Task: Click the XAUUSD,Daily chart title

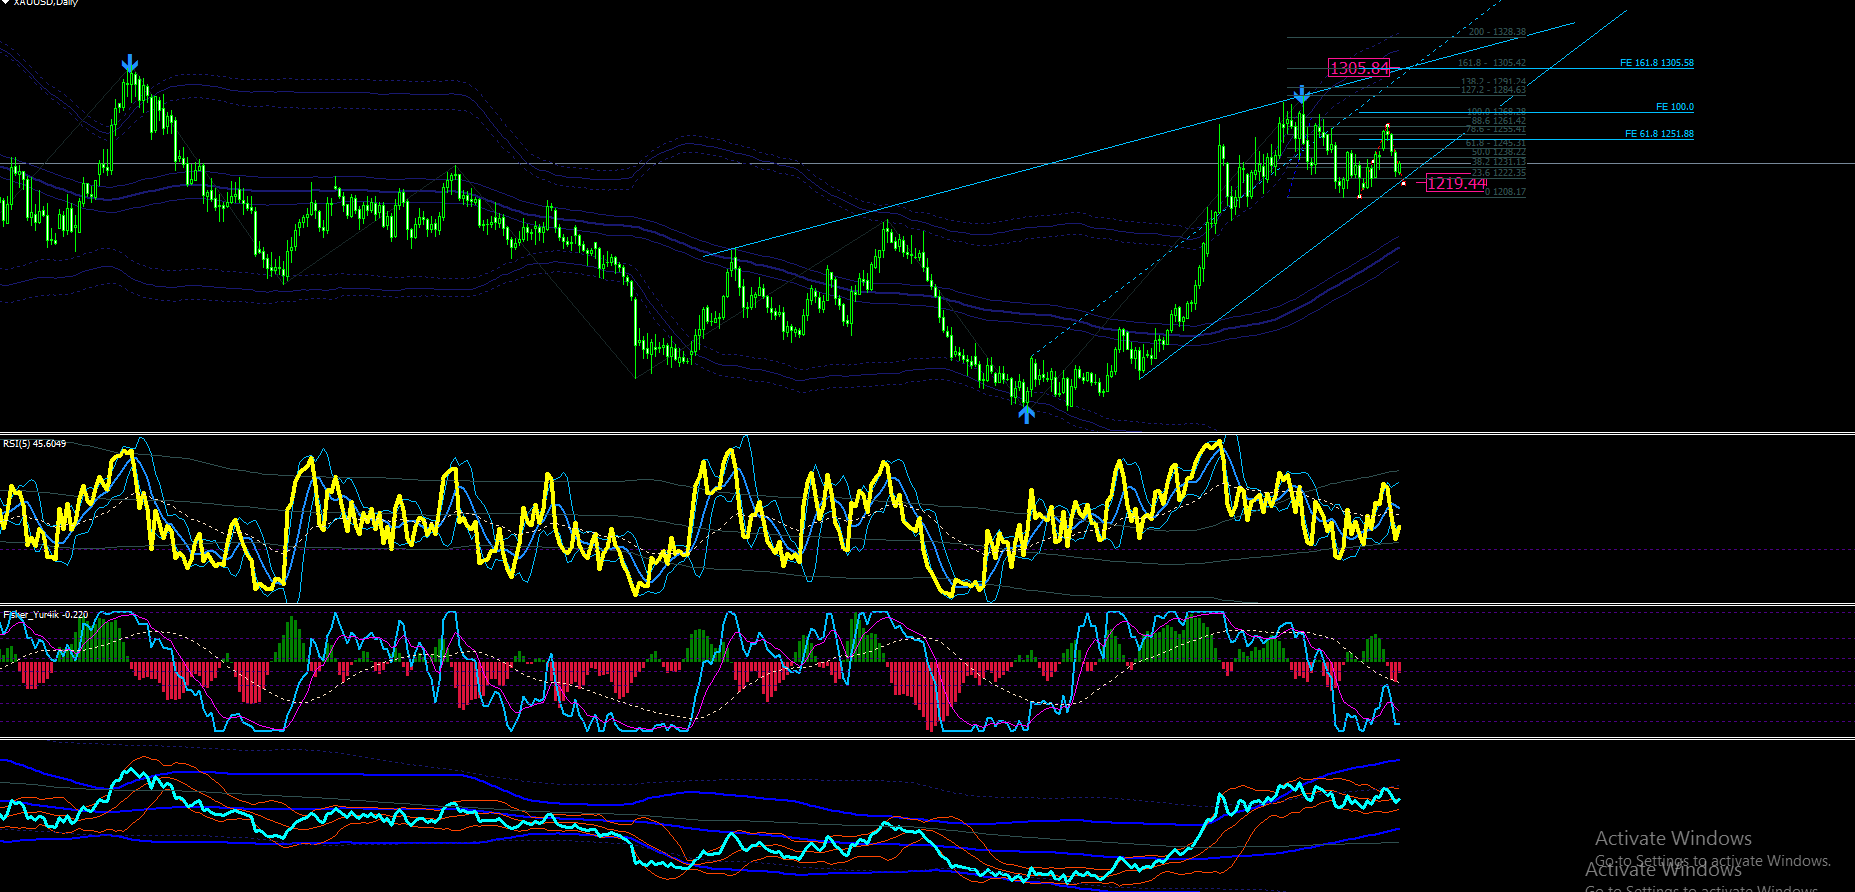Action: tap(46, 3)
